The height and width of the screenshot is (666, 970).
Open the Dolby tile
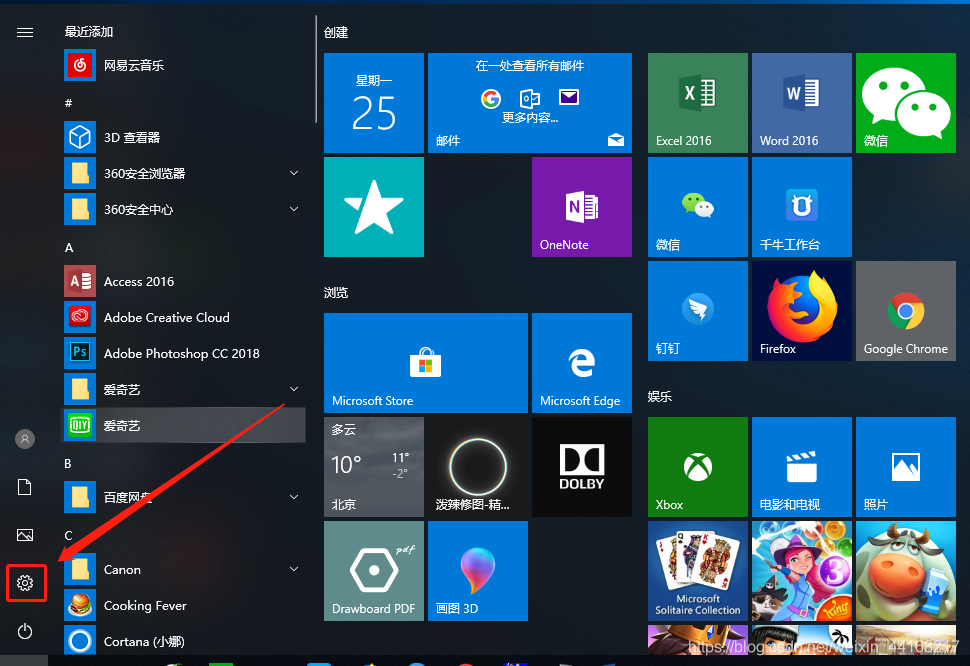tap(582, 466)
